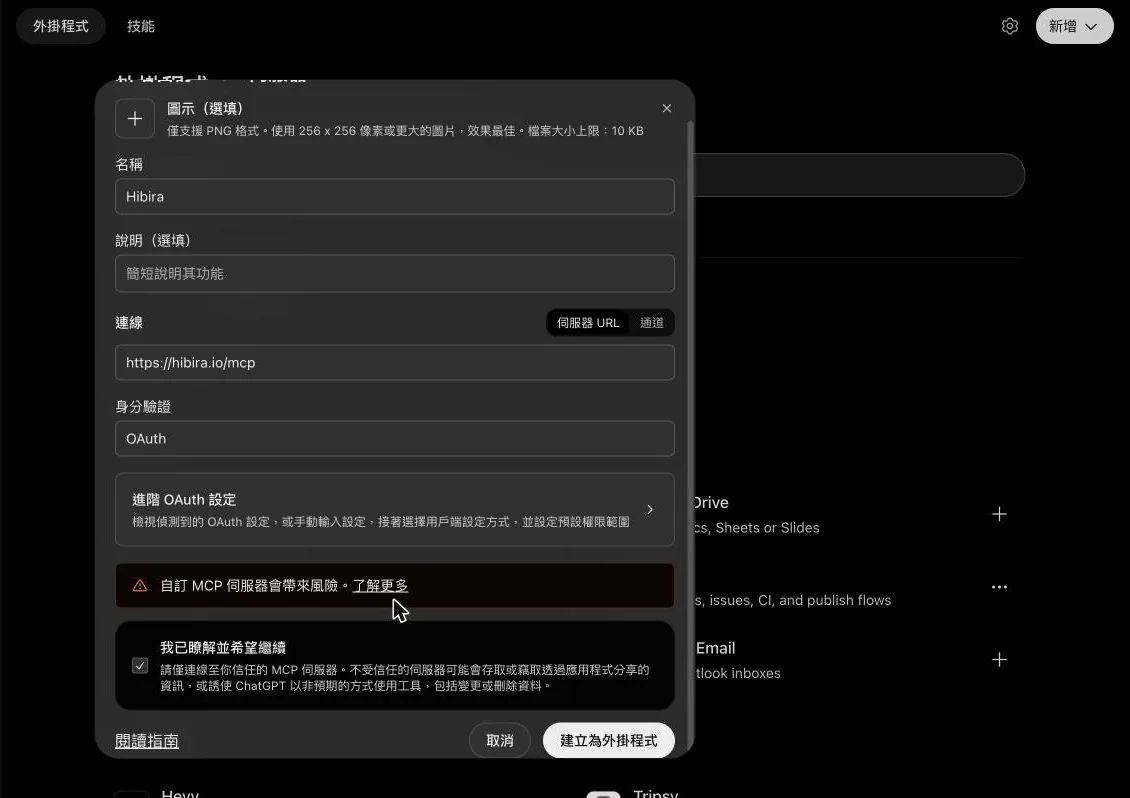Uncheck 我已瞭解並希望繼續 checkbox

pyautogui.click(x=140, y=665)
